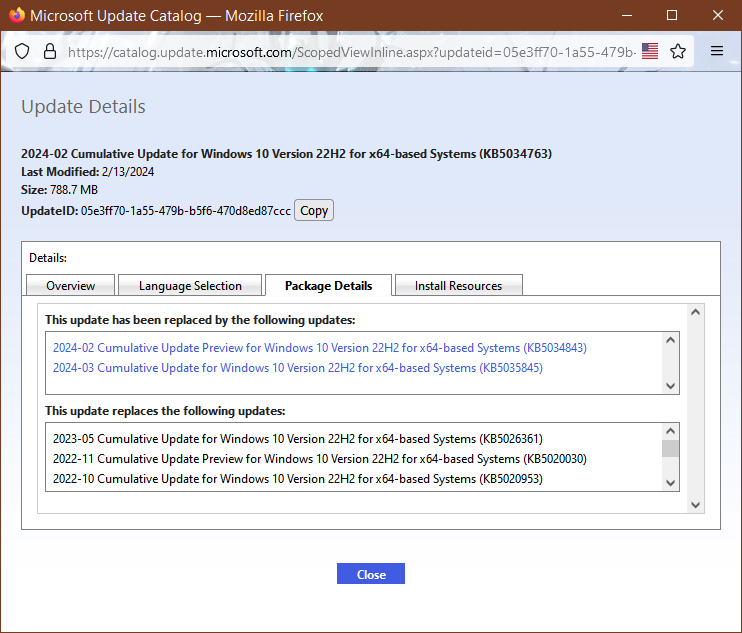Image resolution: width=742 pixels, height=633 pixels.
Task: Click the UpdateID value 05e3ff70-1a55-479b-b5f6-470d8ed87ccc
Action: (x=186, y=211)
